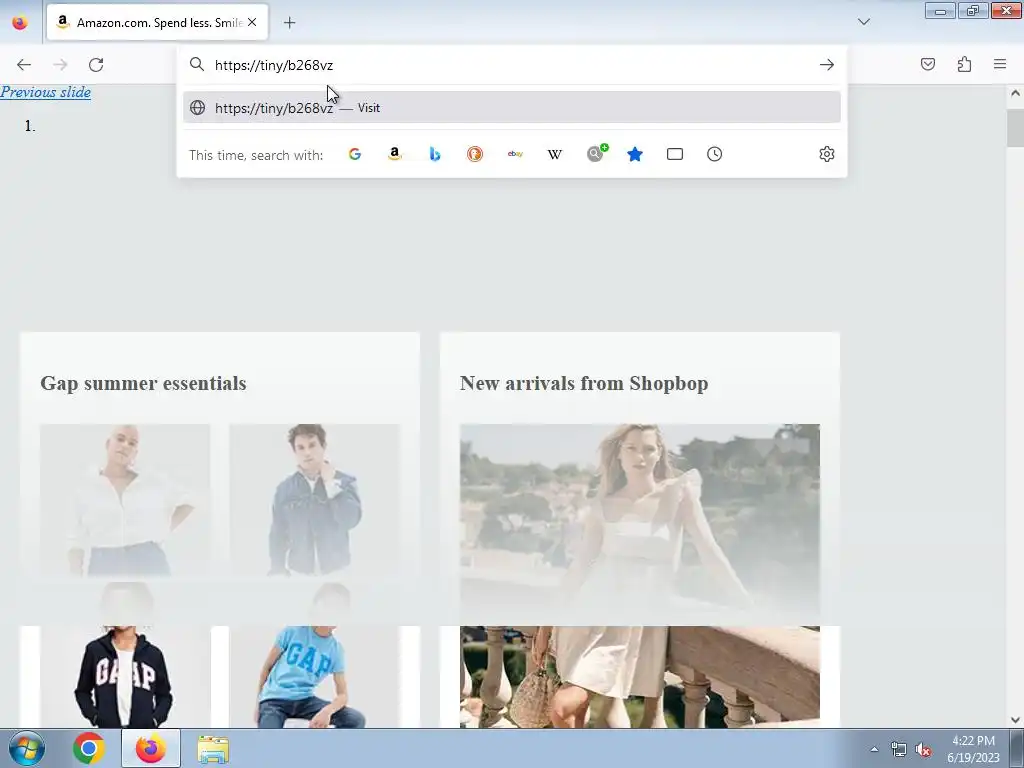Click the Previous slide link
This screenshot has height=768, width=1024.
coord(46,92)
